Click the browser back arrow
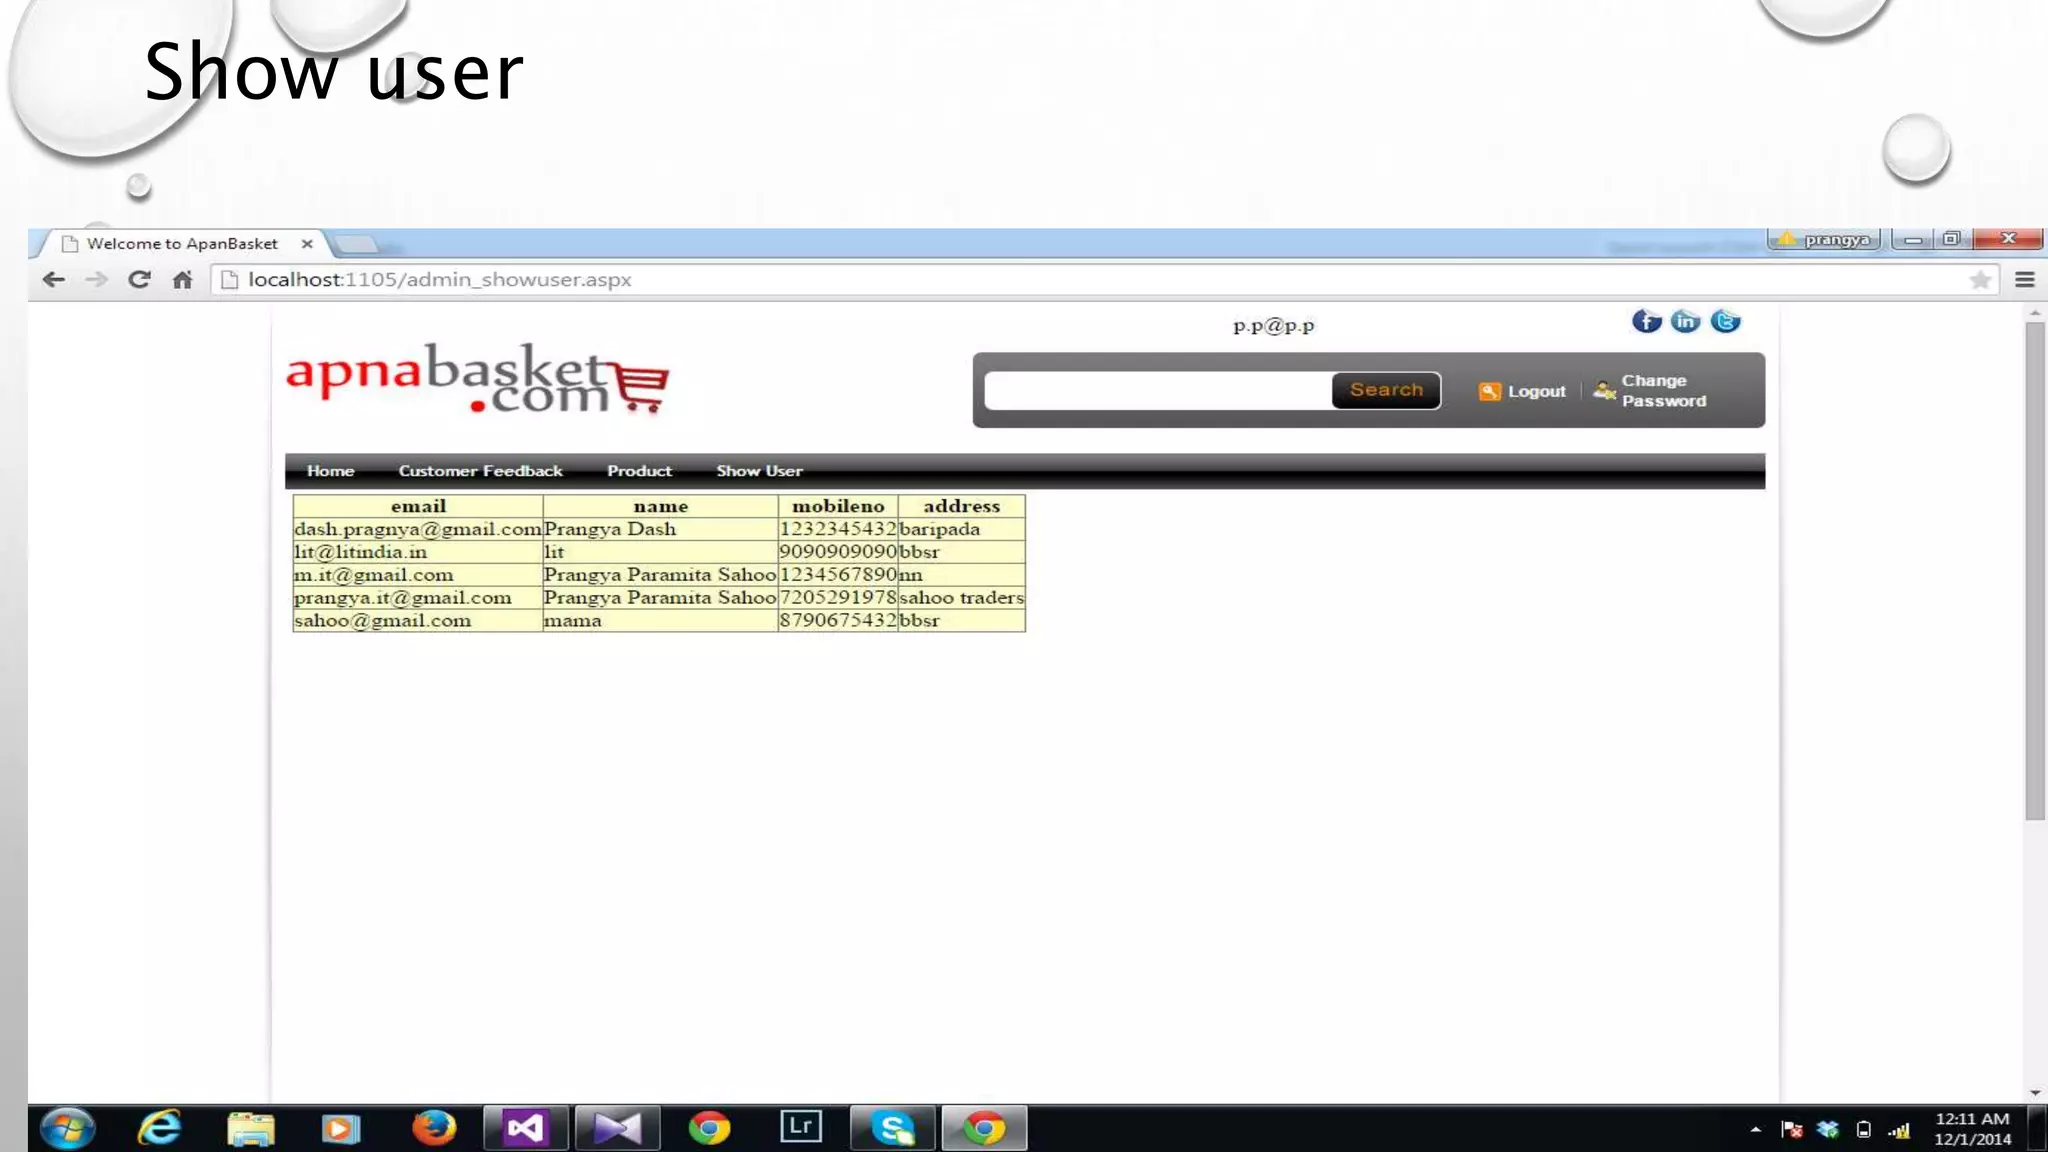The image size is (2048, 1152). 54,280
